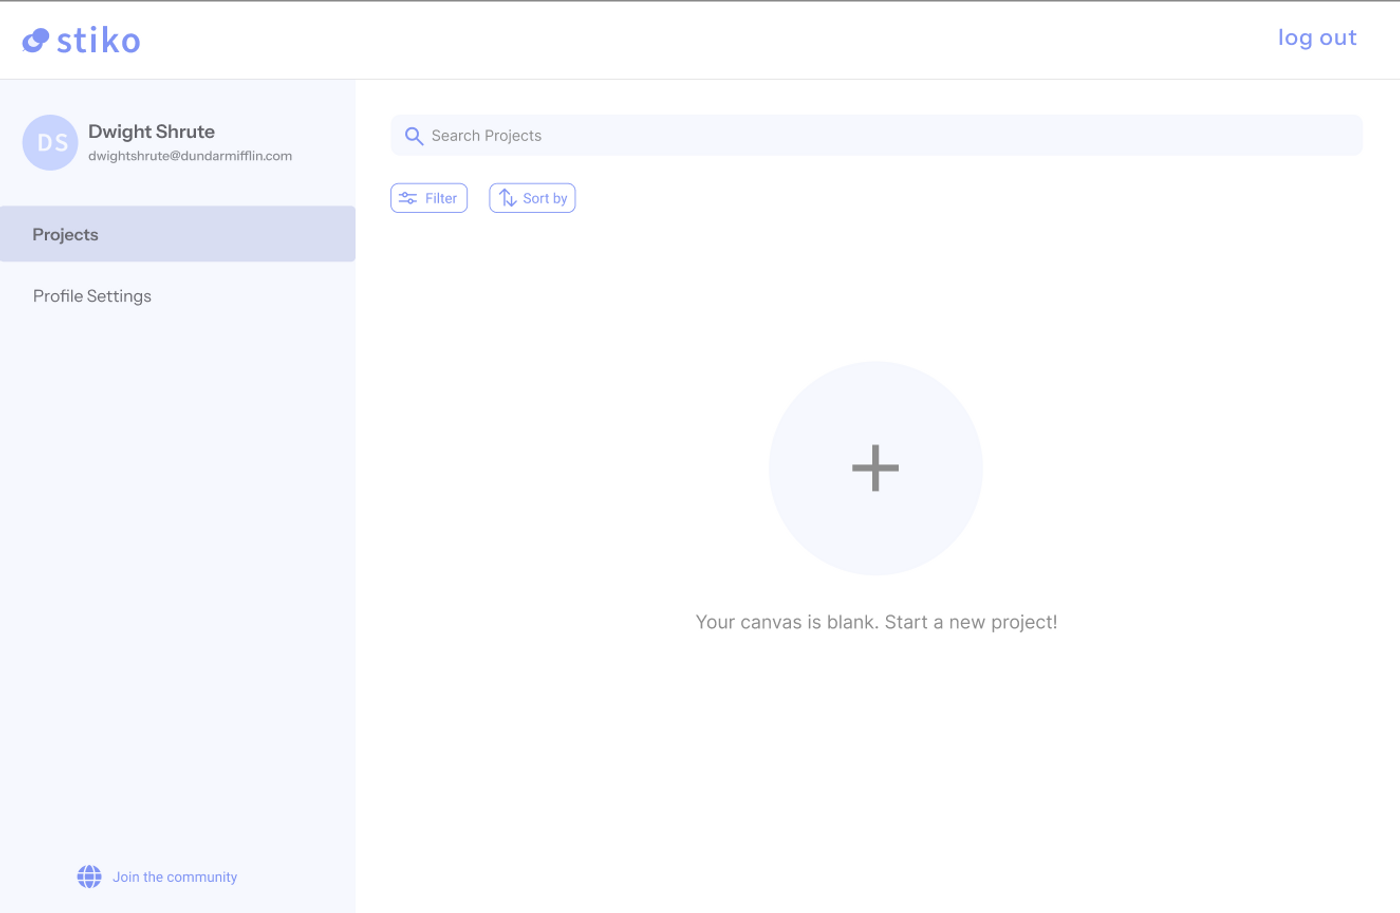This screenshot has width=1400, height=913.
Task: Click the Dwight Shrute user name
Action: pos(151,132)
